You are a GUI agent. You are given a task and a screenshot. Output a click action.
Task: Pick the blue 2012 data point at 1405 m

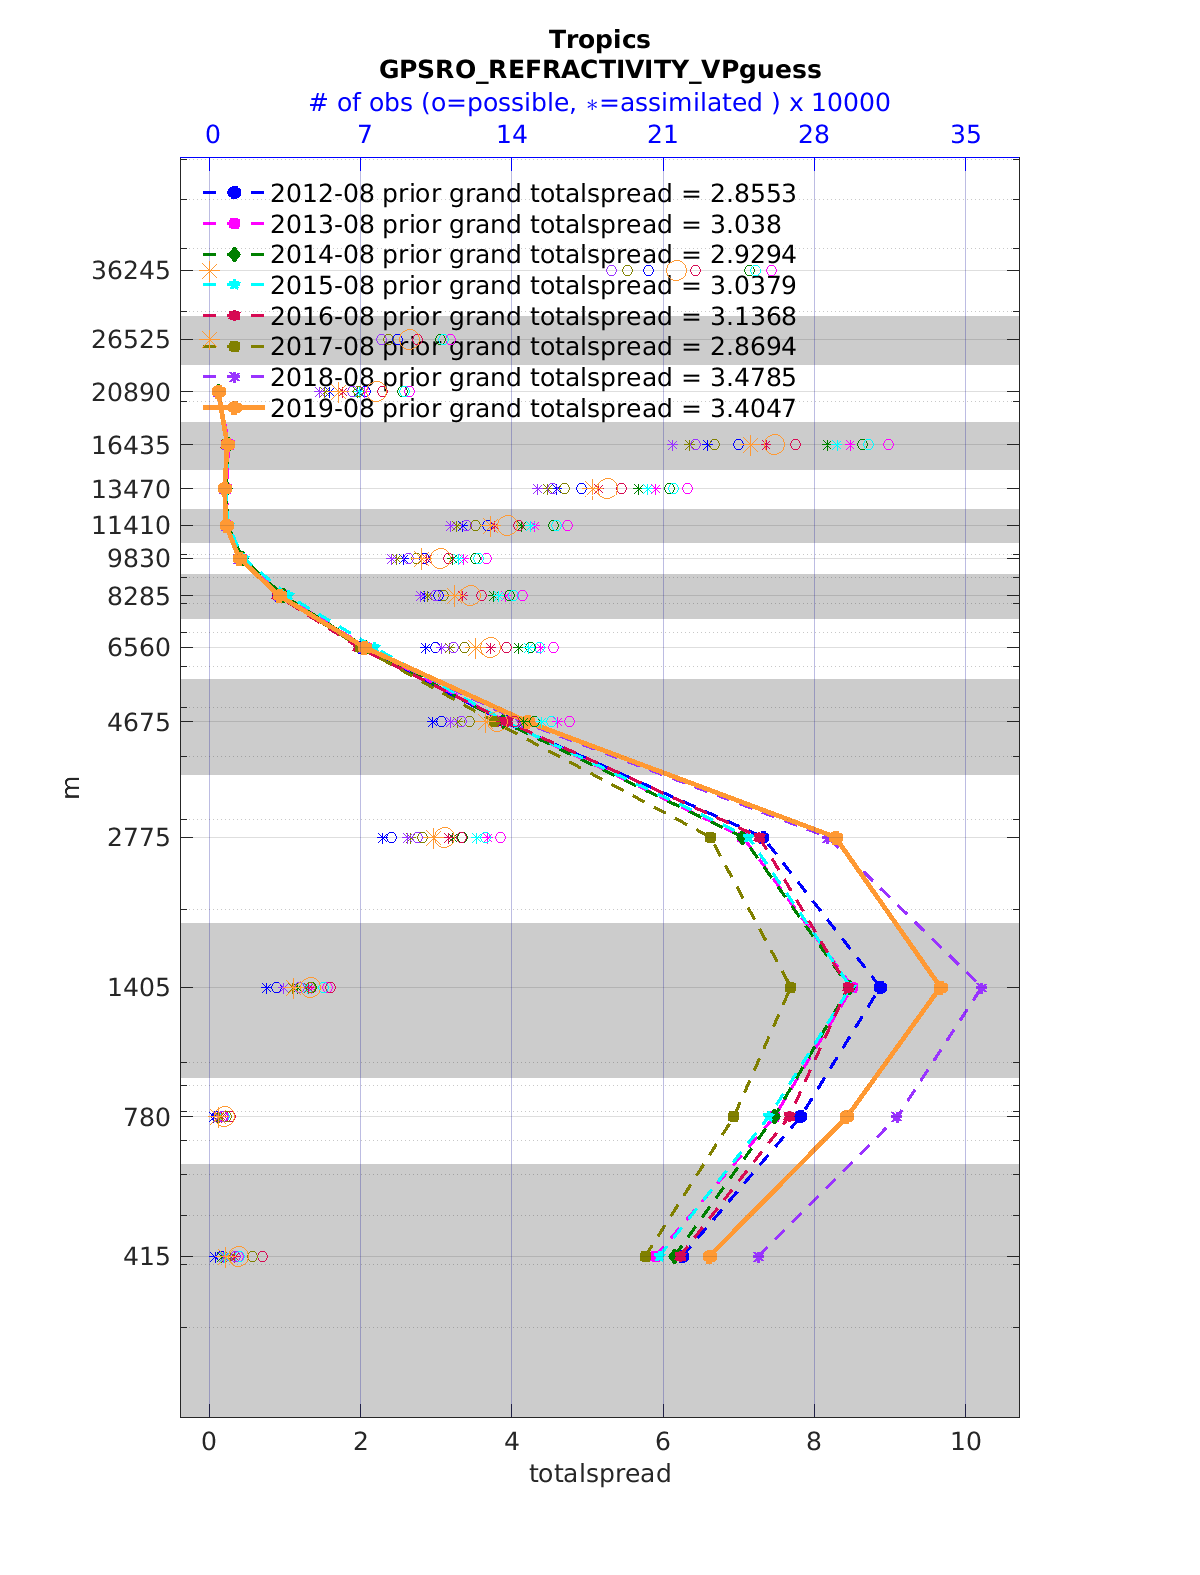click(x=880, y=988)
